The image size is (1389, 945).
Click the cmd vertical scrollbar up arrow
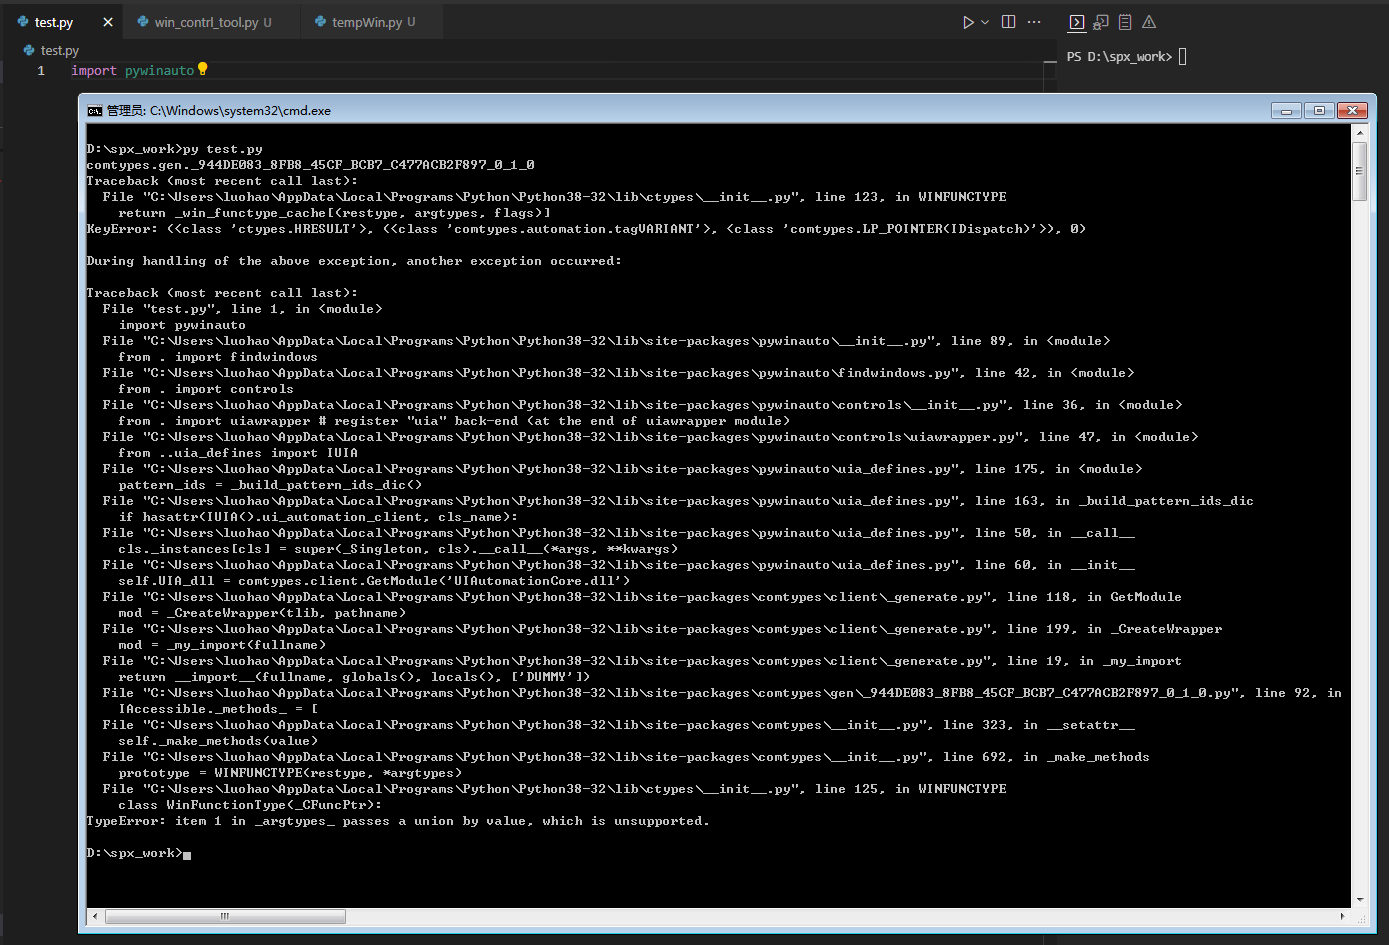[1360, 132]
